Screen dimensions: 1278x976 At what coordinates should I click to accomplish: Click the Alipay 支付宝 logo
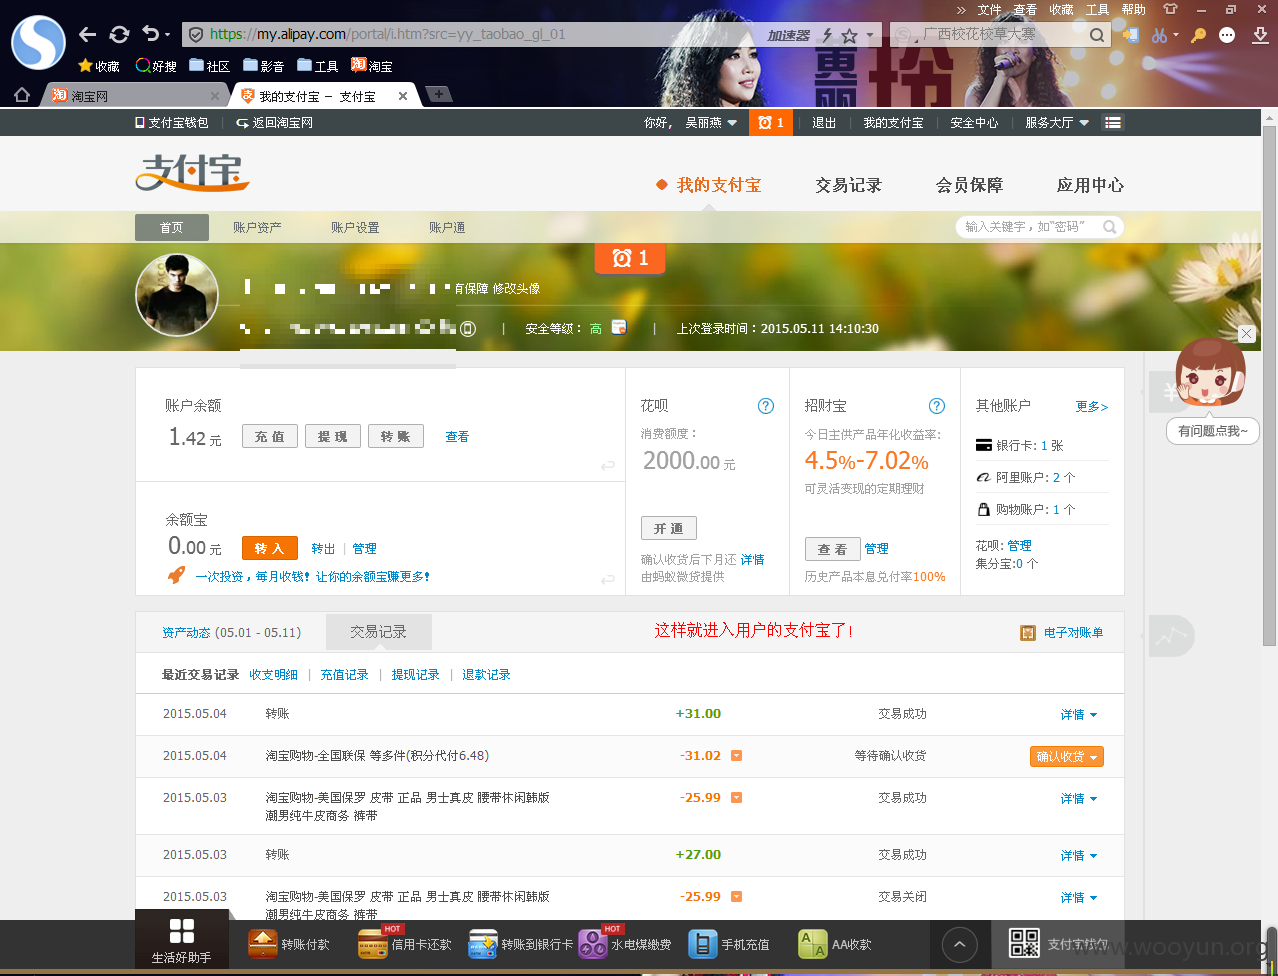[x=192, y=172]
